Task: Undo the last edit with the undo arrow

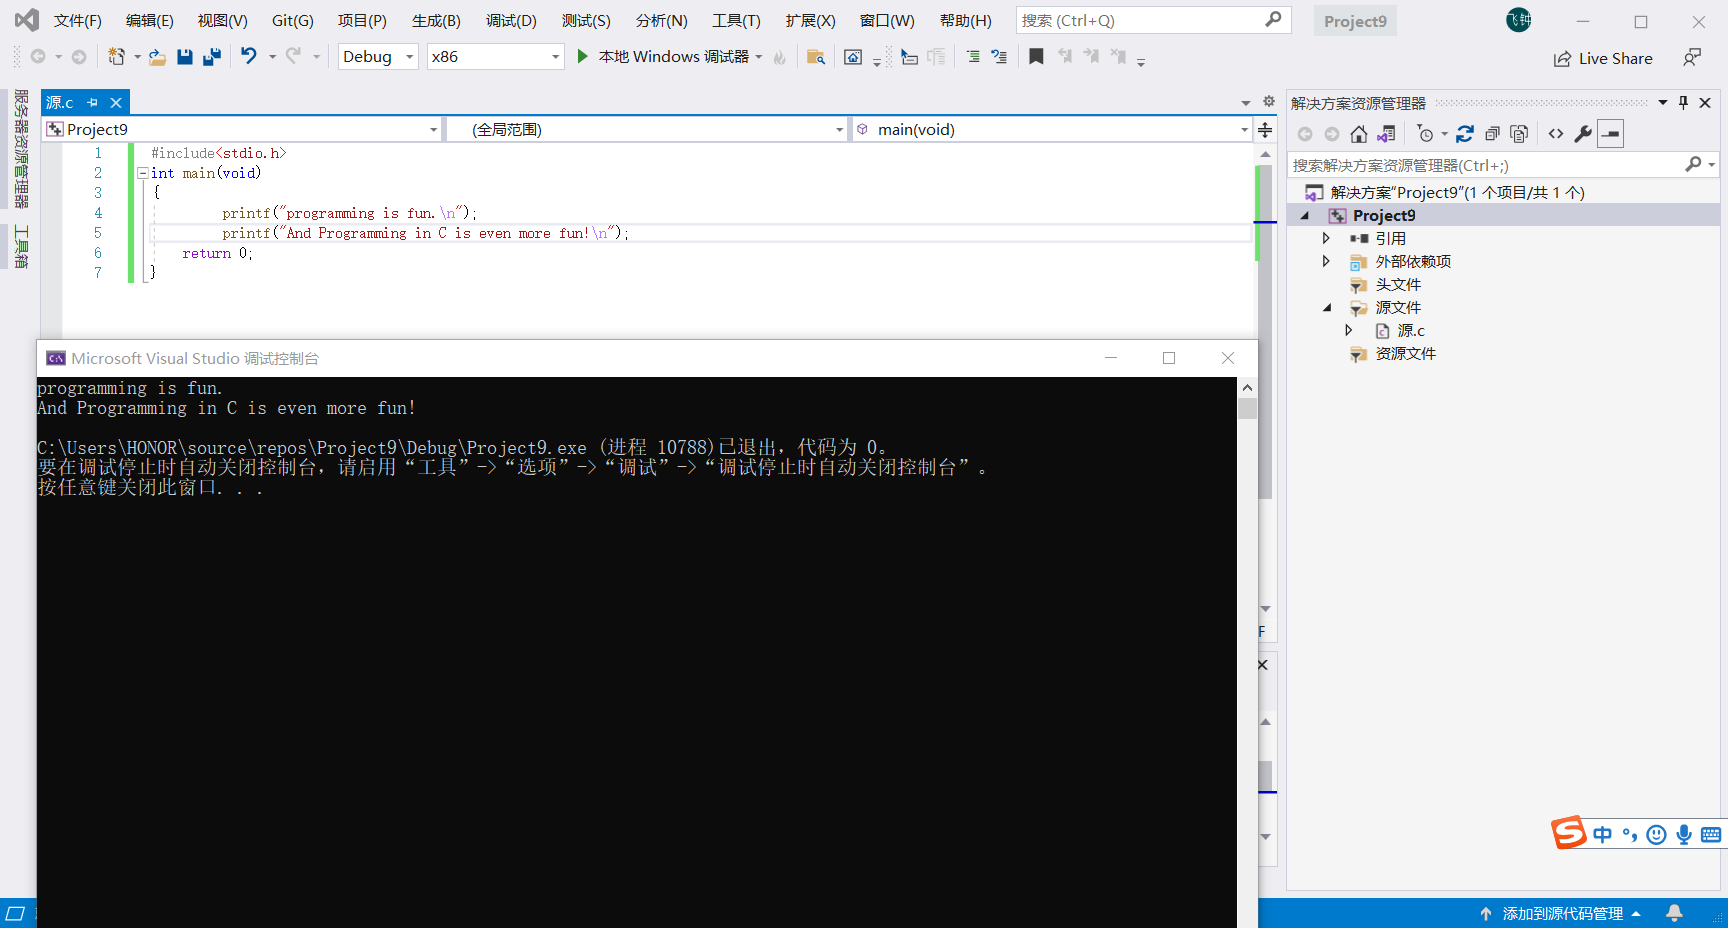Action: (x=248, y=56)
